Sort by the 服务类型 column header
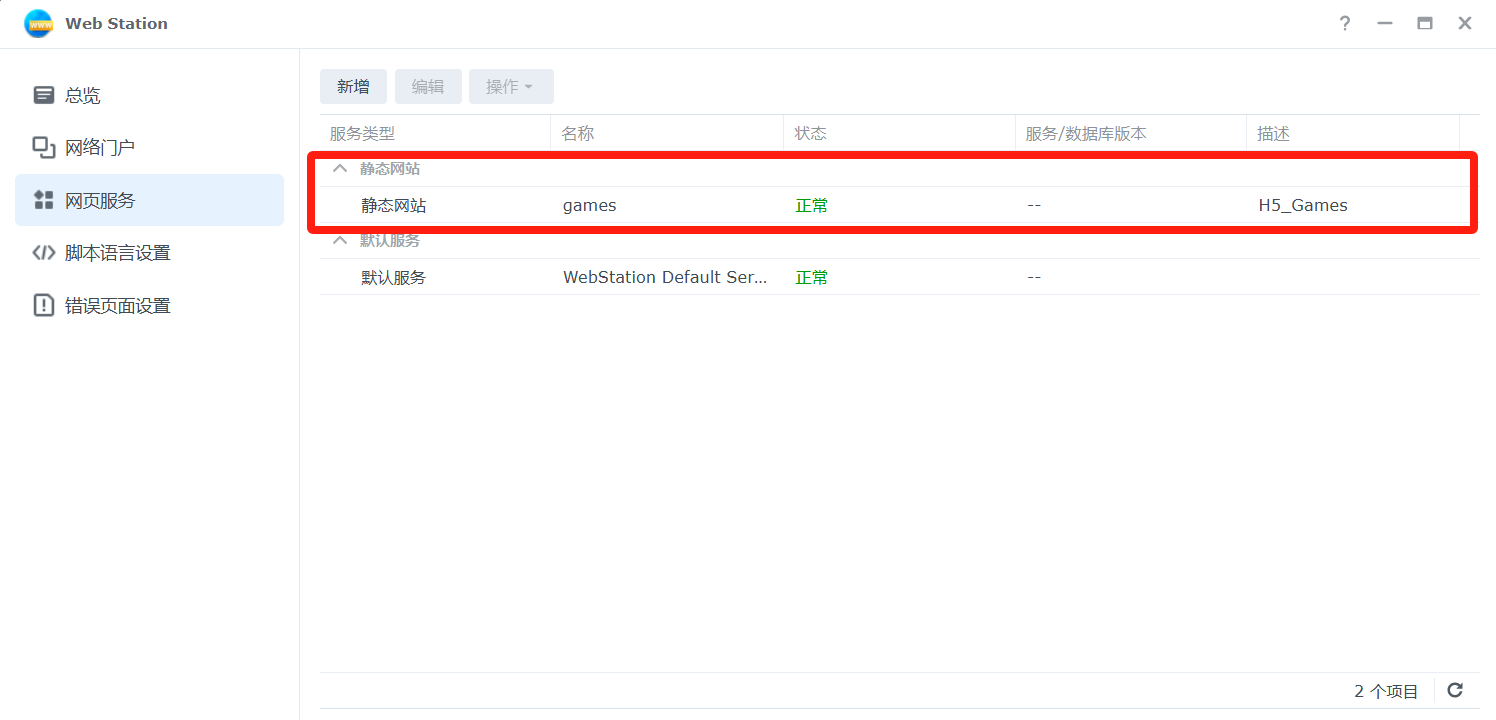Screen dimensions: 1496x720 click(363, 134)
